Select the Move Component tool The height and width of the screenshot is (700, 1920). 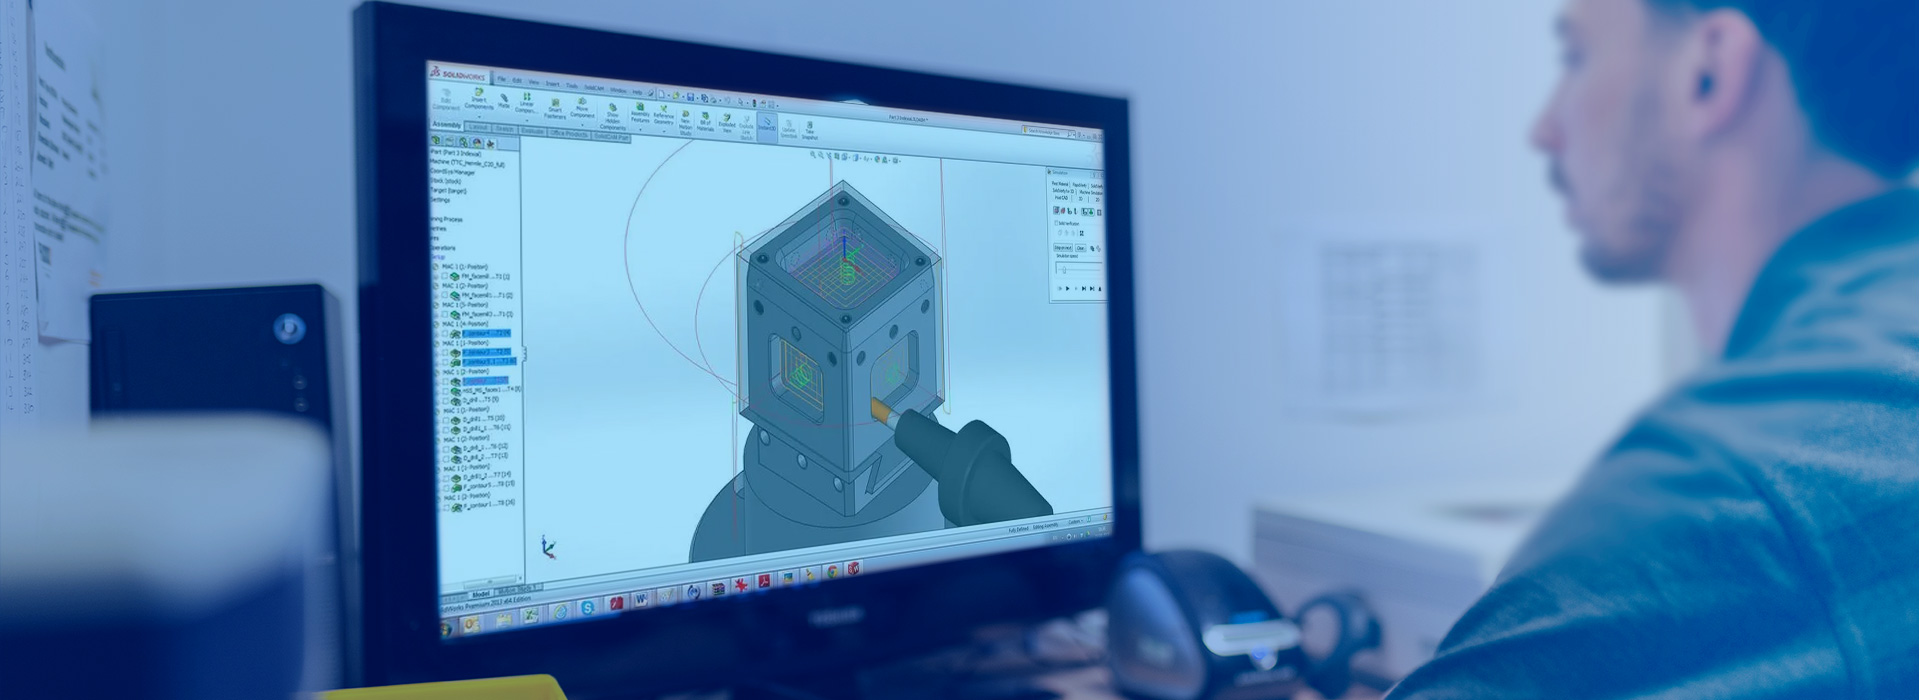coord(582,108)
